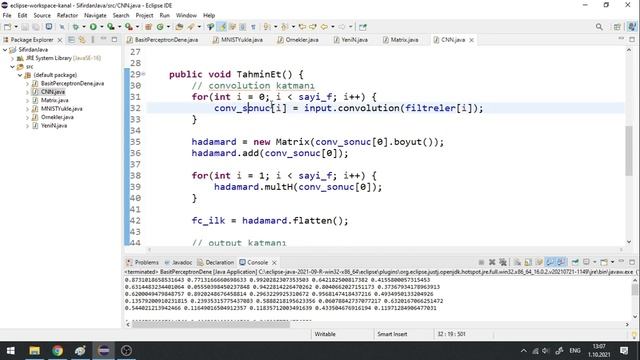Select Matrix.java in Package Explorer

(x=54, y=100)
